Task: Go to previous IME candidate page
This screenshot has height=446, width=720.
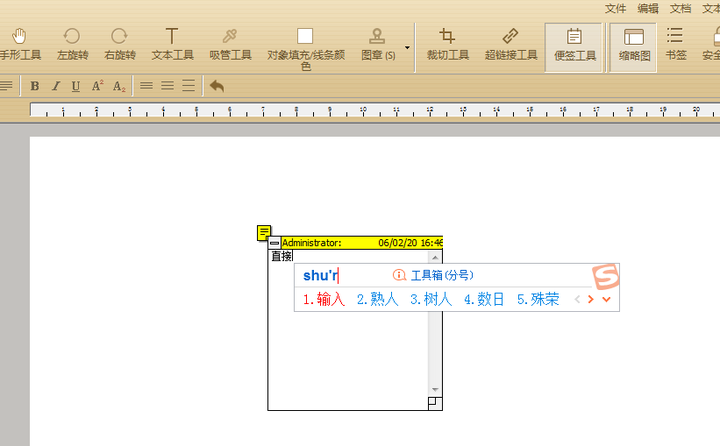Action: tap(577, 299)
